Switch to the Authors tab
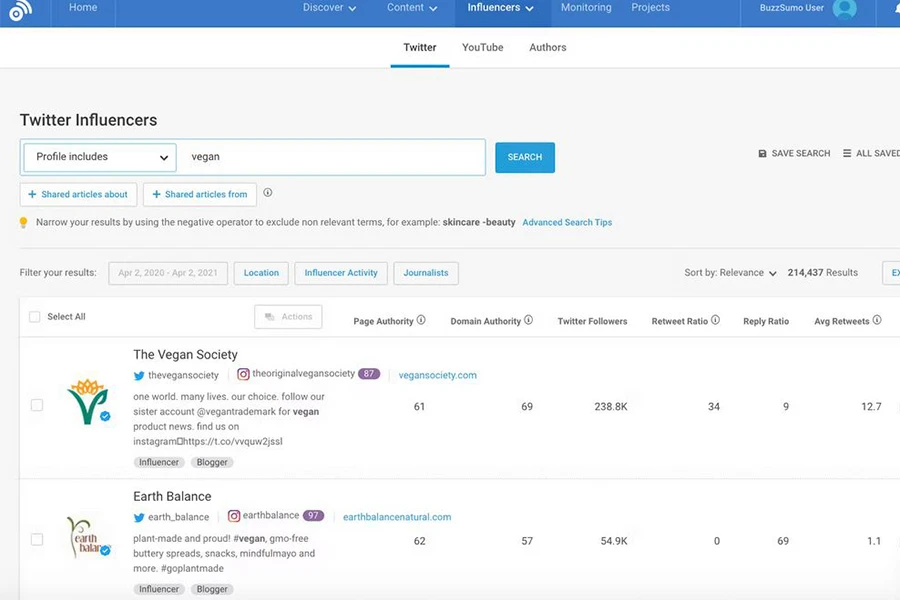This screenshot has height=600, width=900. point(548,48)
